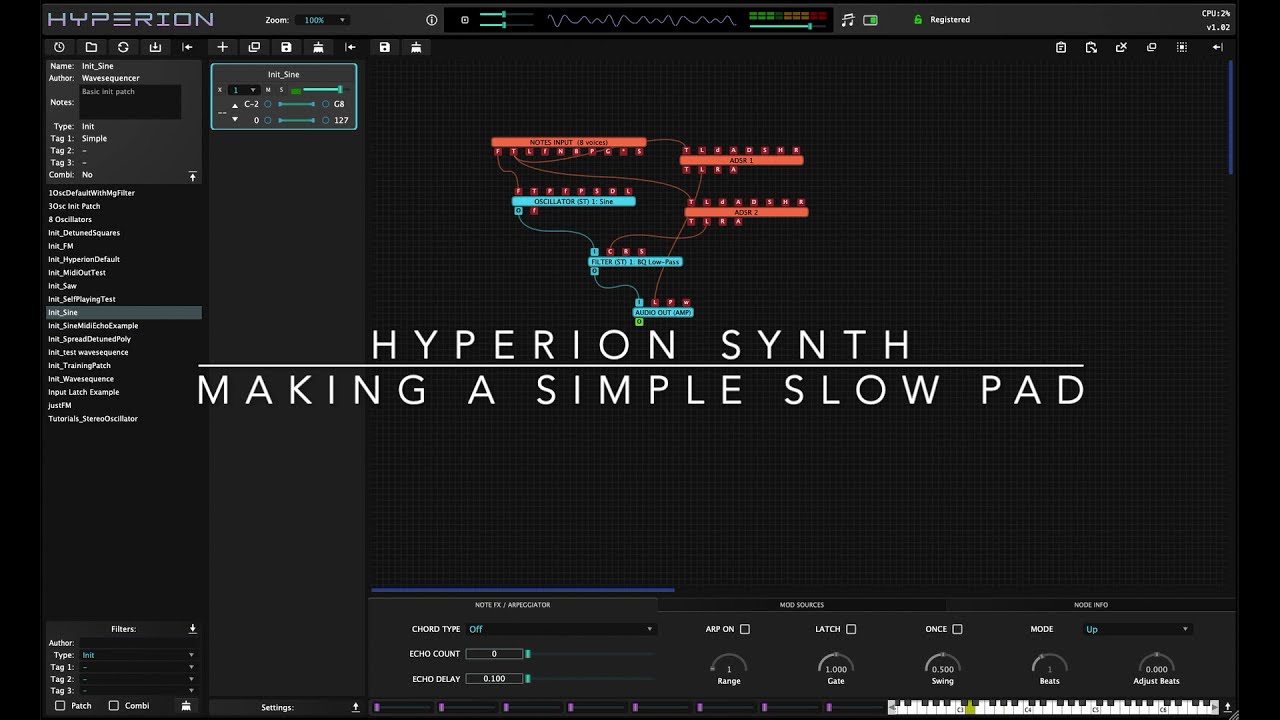Adjust the ECHO COUNT slider
This screenshot has width=1280, height=720.
point(590,654)
